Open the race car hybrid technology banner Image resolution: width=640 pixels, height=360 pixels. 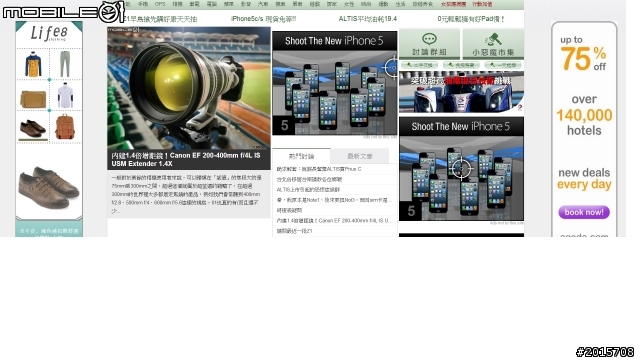point(461,92)
